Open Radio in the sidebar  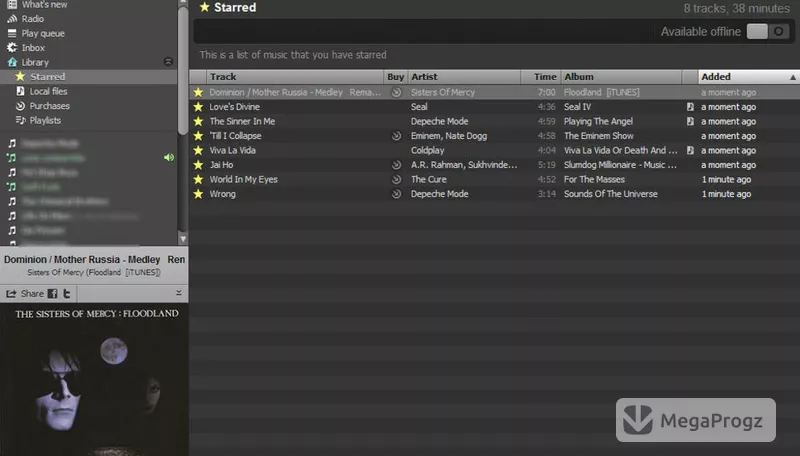26,19
